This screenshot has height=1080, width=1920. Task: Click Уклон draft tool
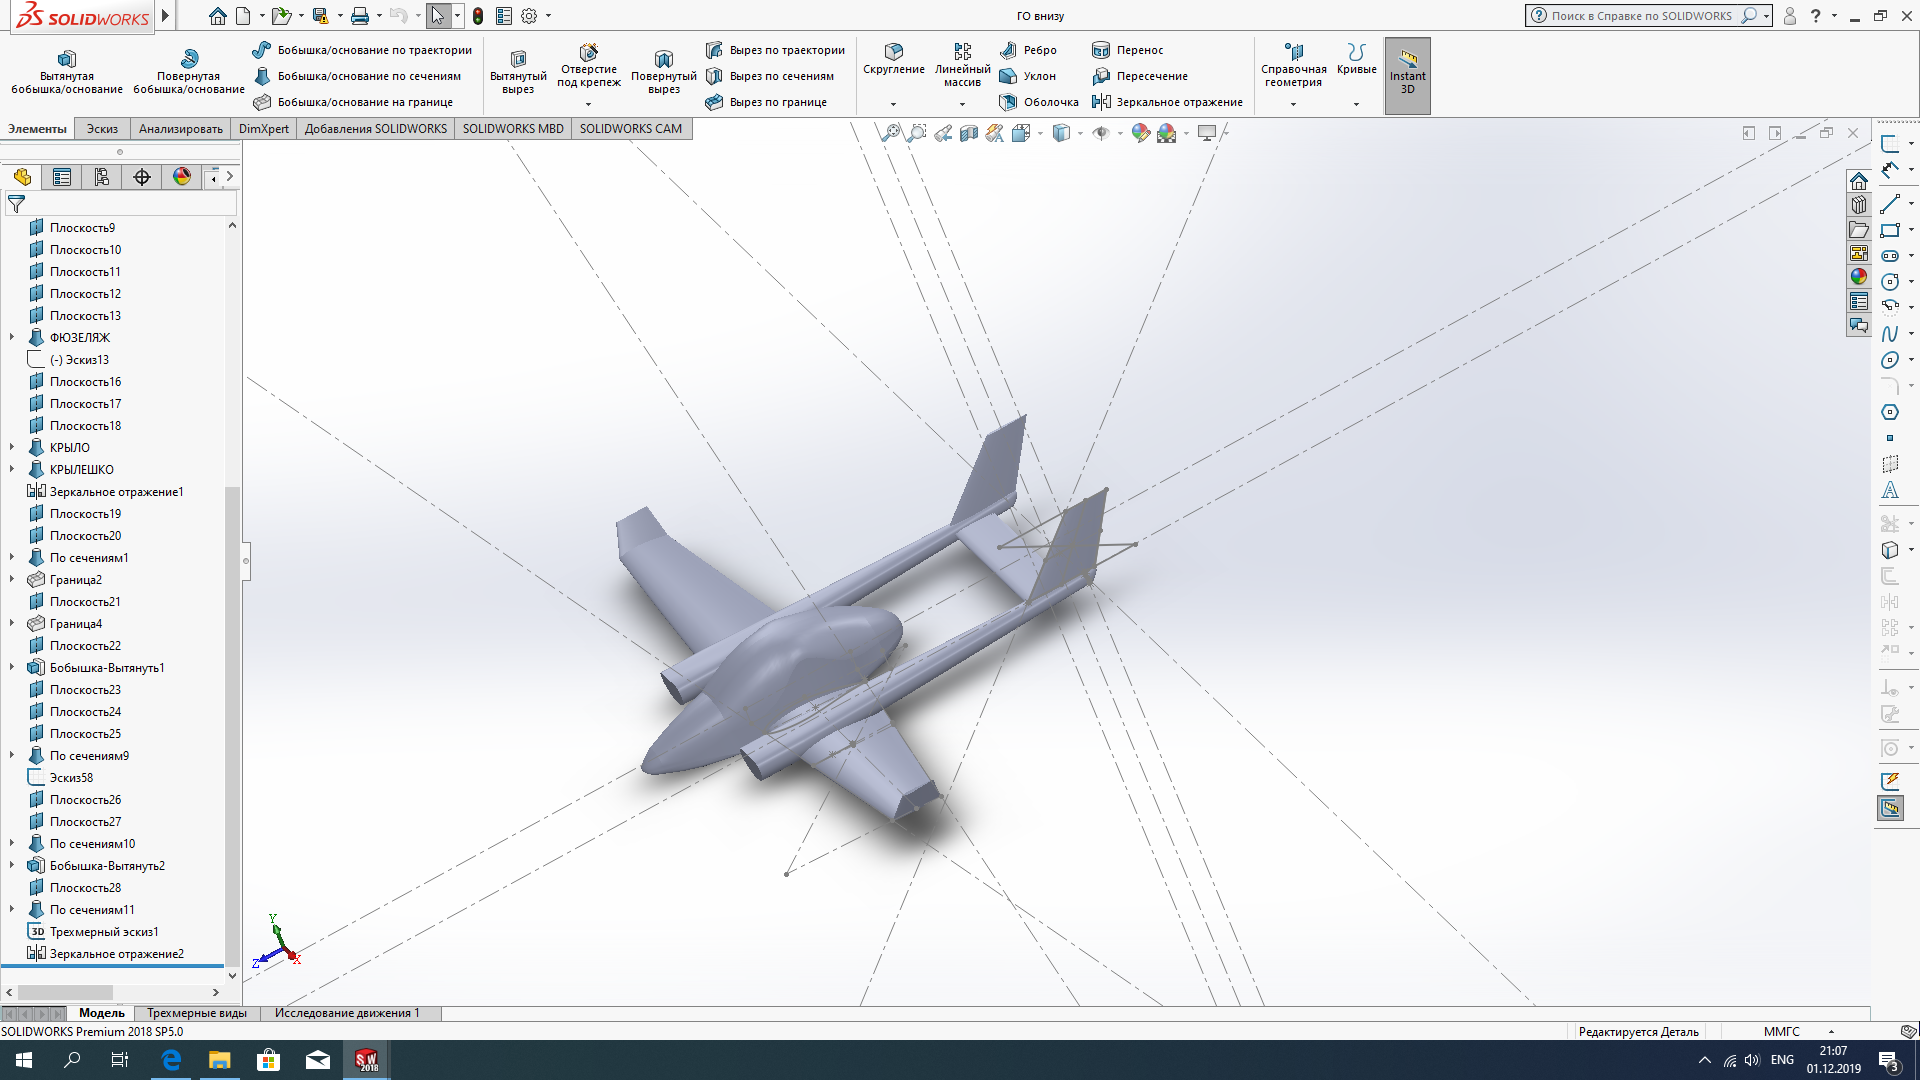(1028, 76)
